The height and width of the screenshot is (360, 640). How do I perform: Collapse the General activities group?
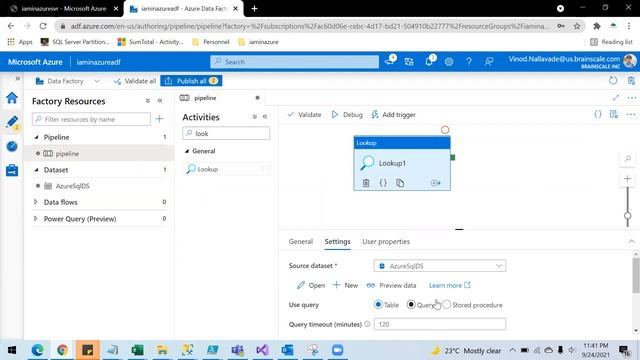point(187,151)
